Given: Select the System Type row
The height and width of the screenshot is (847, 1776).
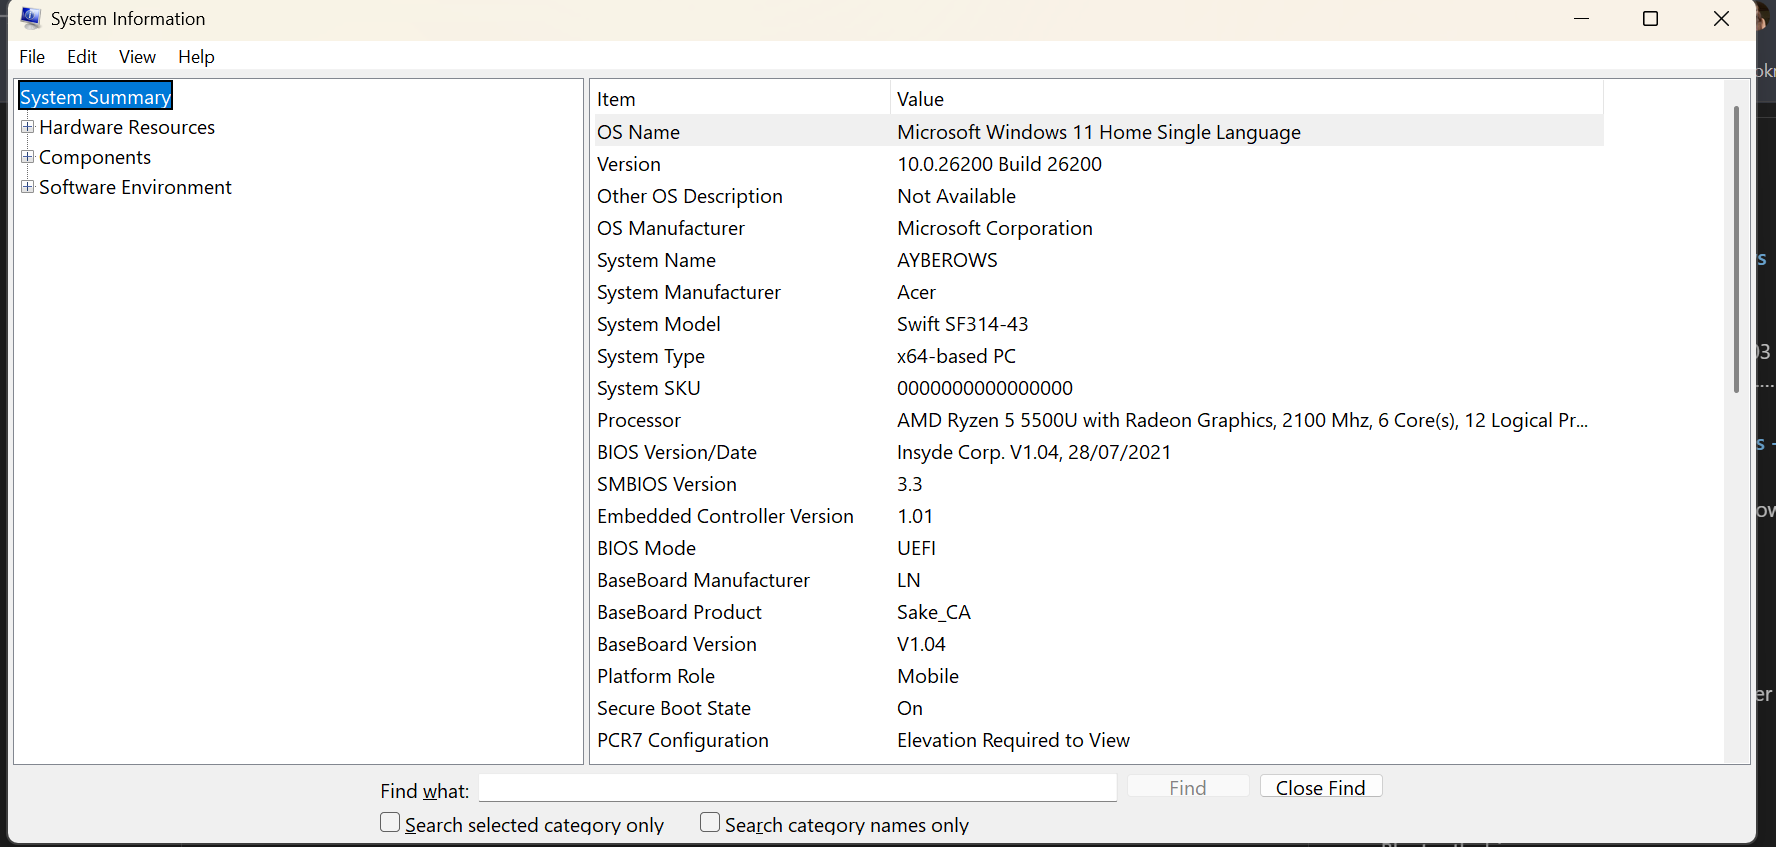Looking at the screenshot, I should 1098,356.
